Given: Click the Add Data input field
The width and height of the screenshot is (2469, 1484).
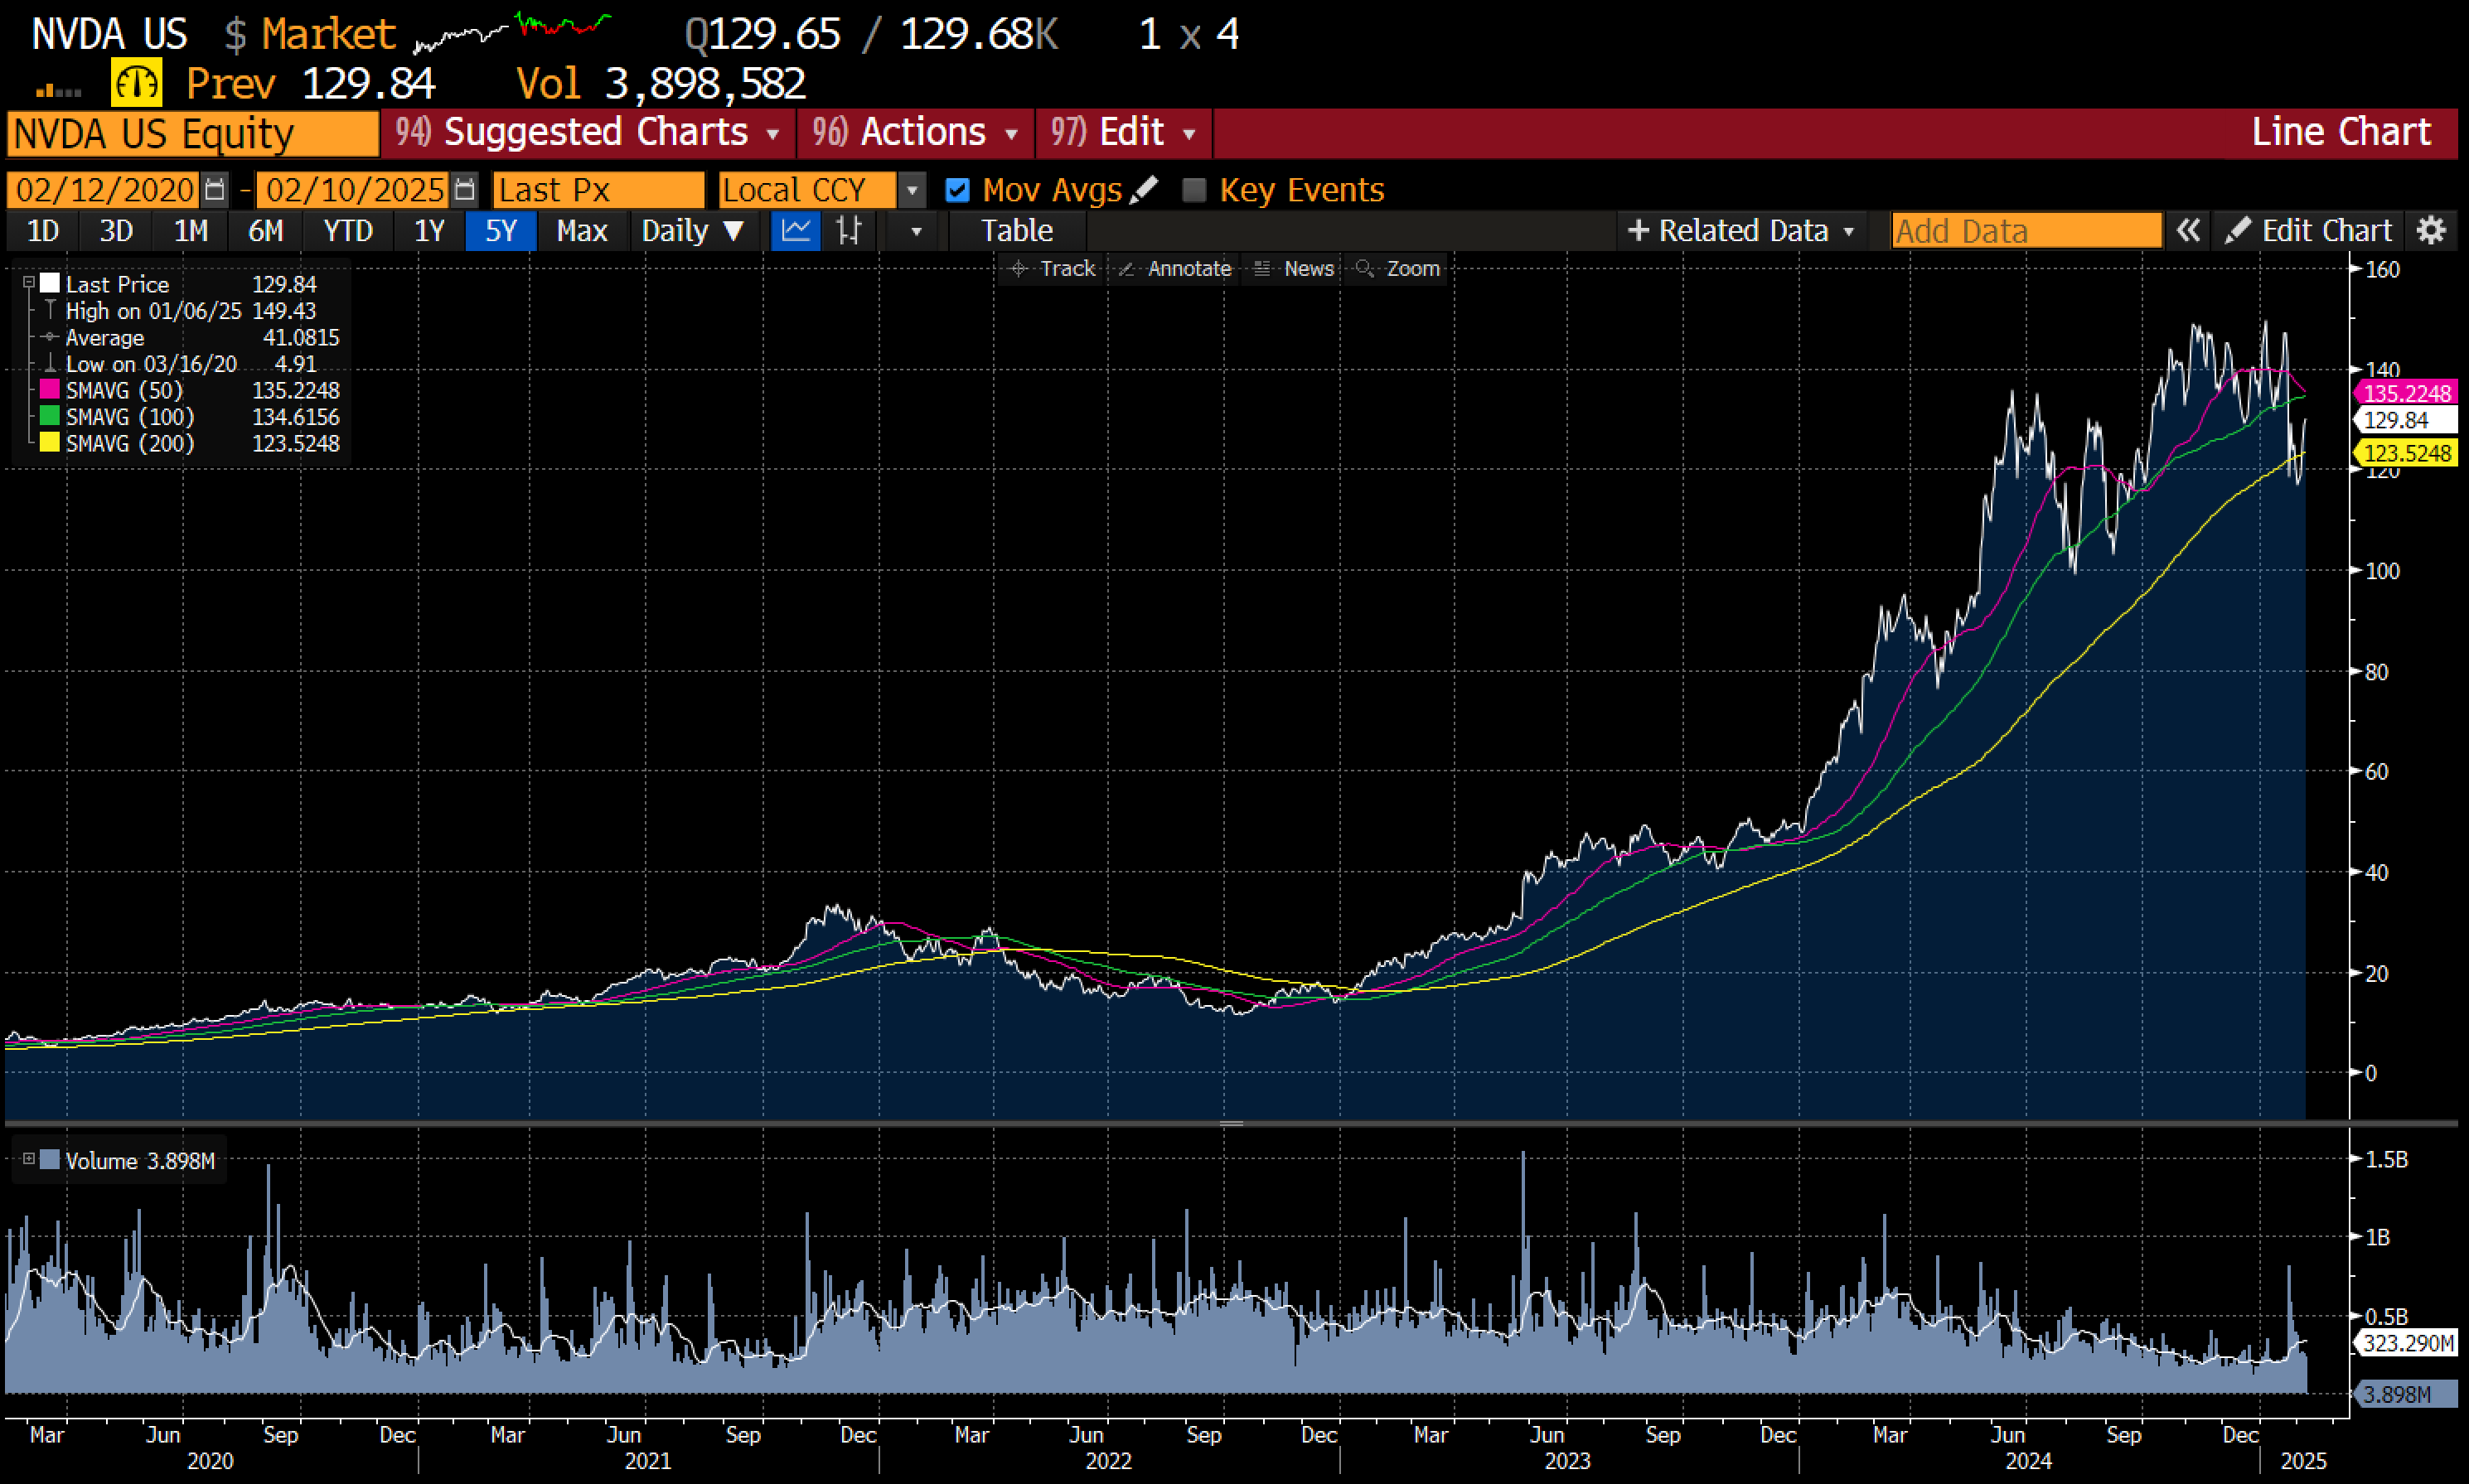Looking at the screenshot, I should 2027,231.
